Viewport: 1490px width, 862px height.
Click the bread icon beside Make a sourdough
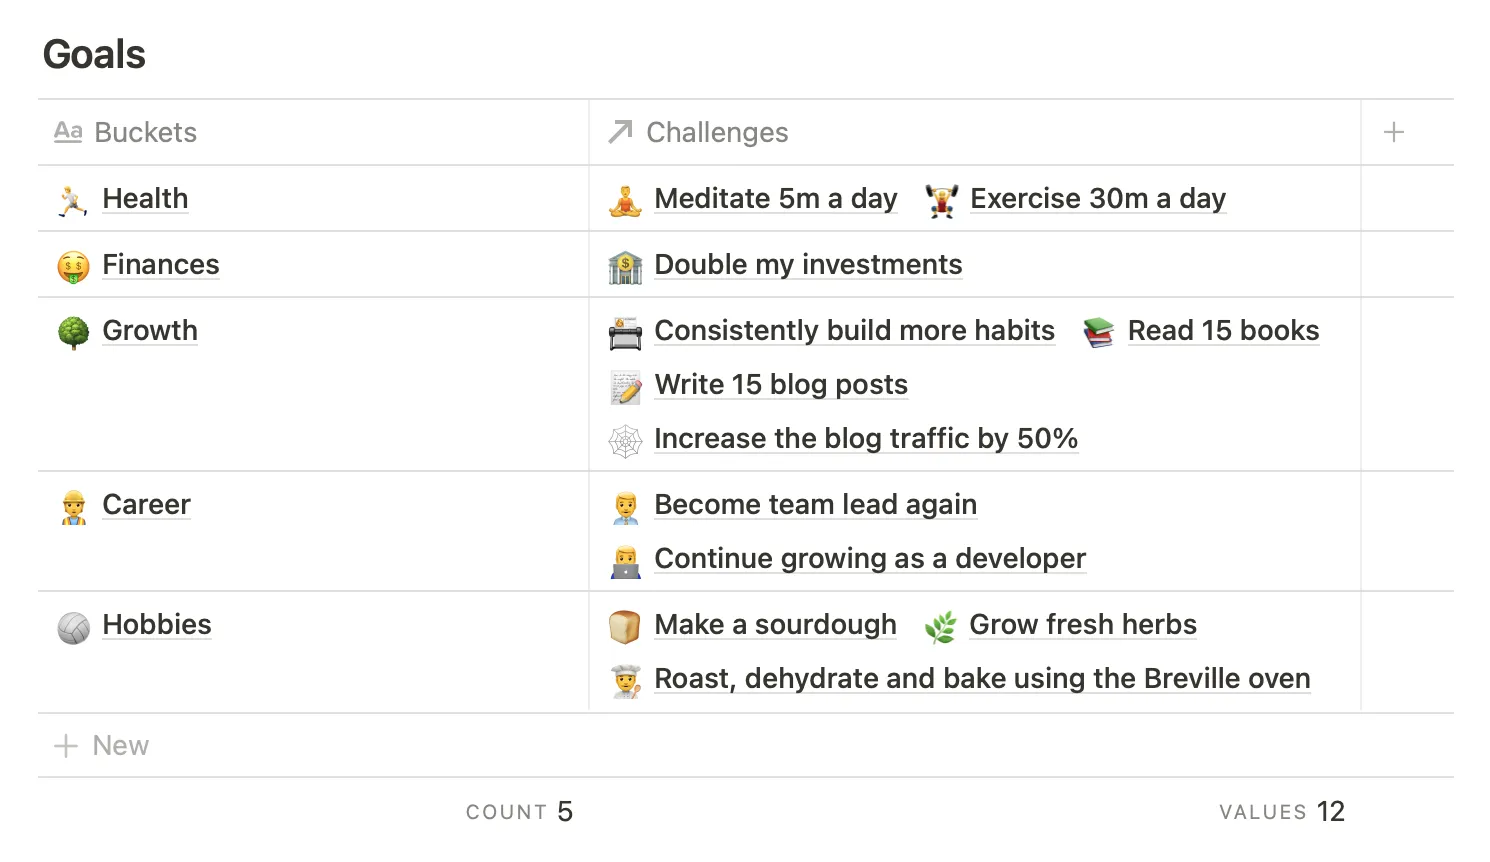pos(625,627)
